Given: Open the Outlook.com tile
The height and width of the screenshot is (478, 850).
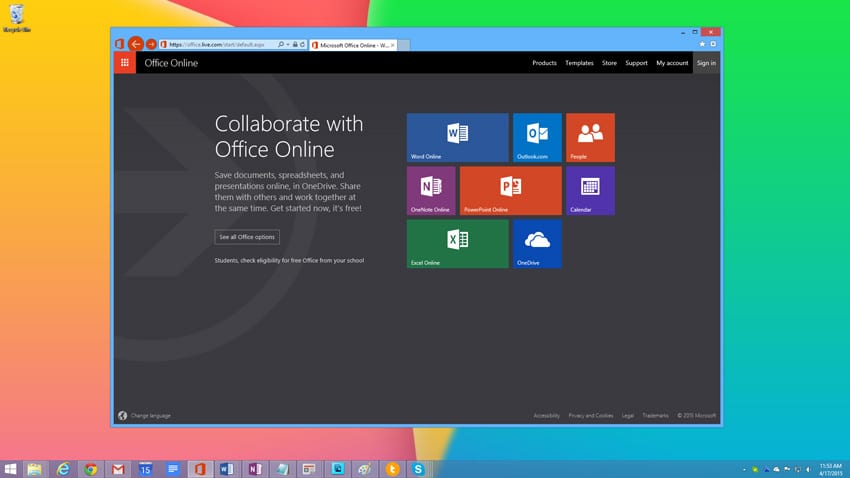Looking at the screenshot, I should pyautogui.click(x=537, y=137).
